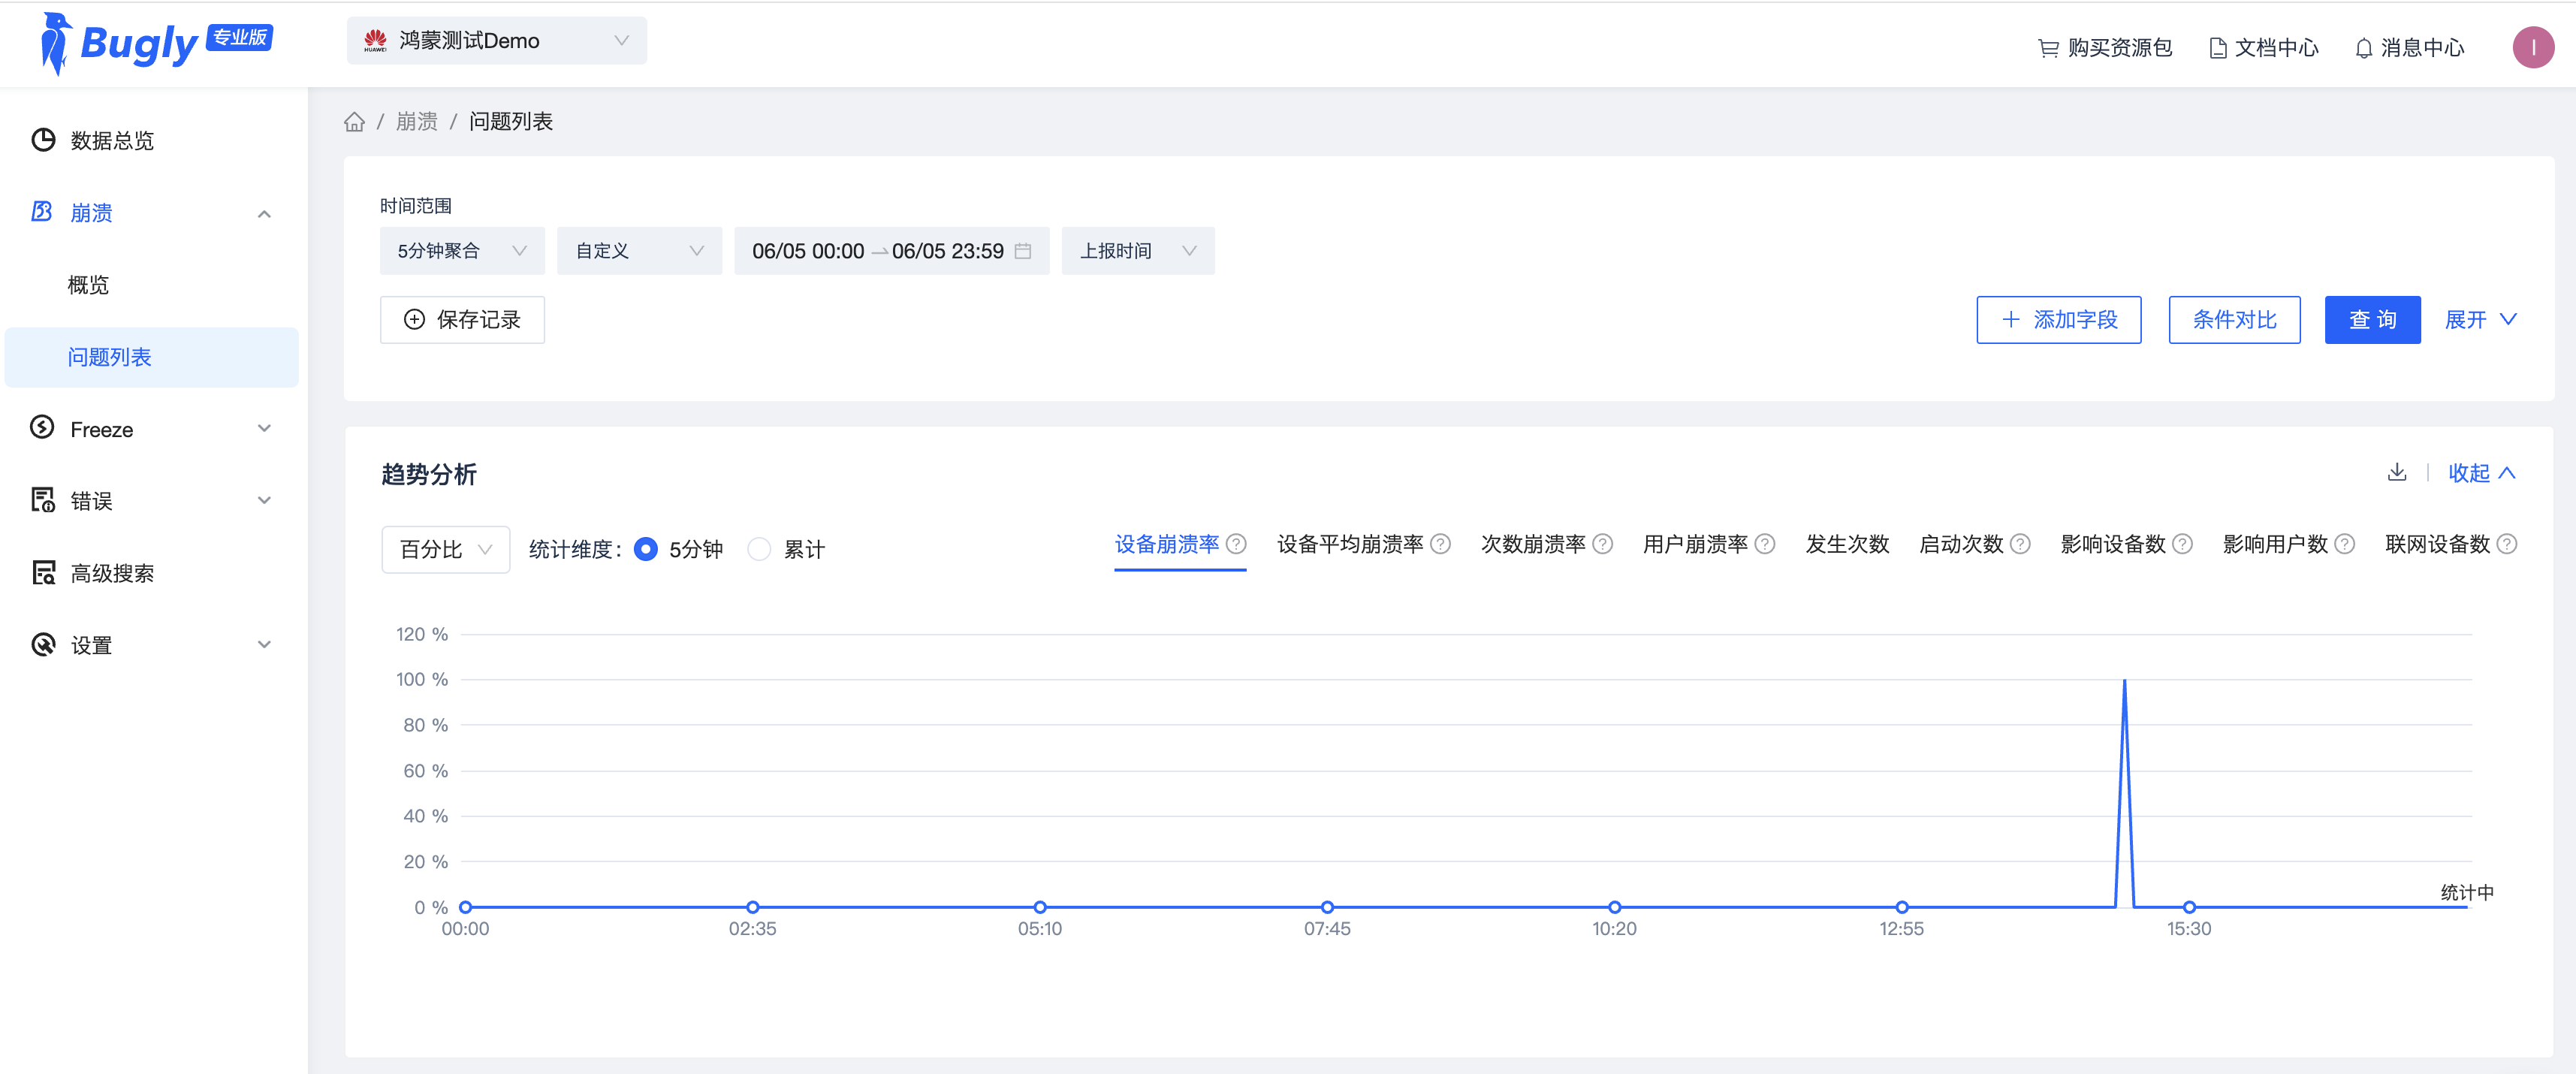Click the 购买资源包 link text

2119,47
